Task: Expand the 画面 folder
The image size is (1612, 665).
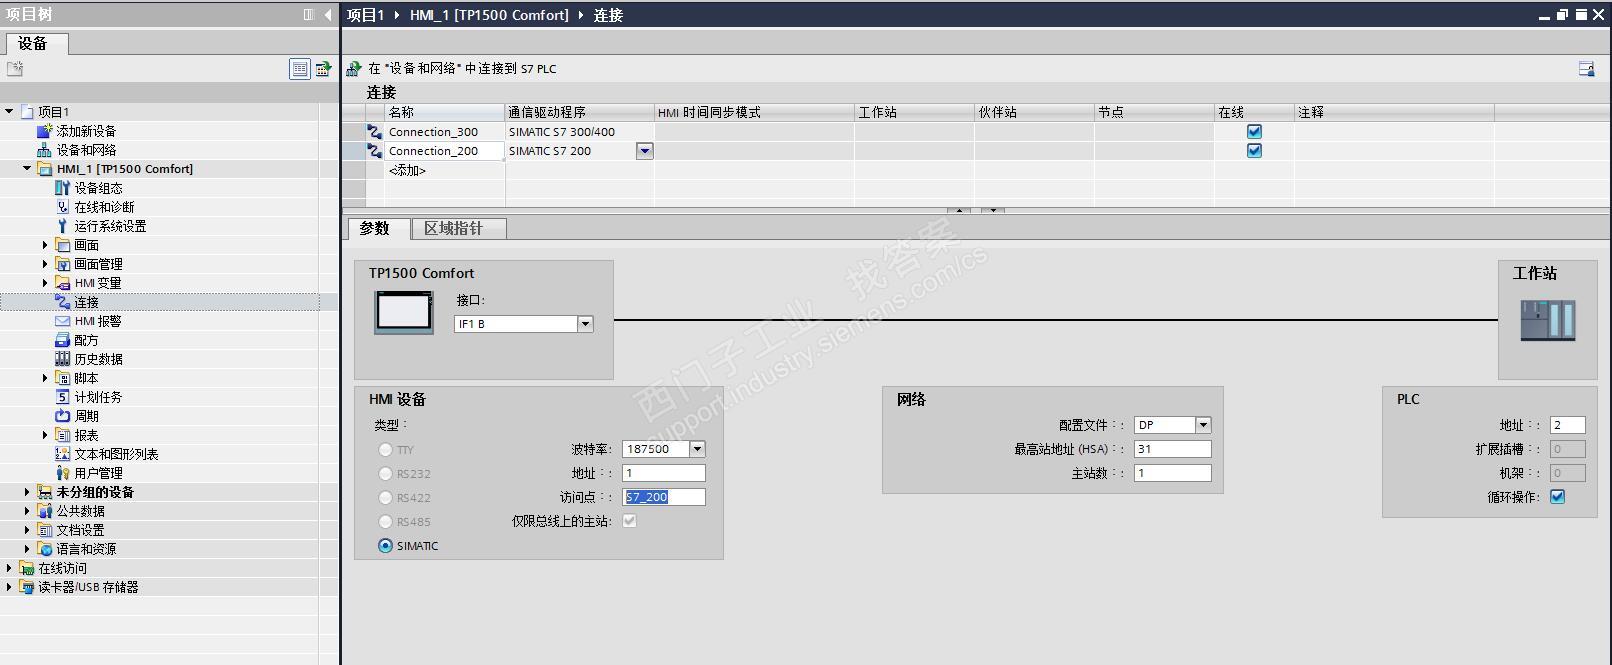Action: tap(45, 245)
